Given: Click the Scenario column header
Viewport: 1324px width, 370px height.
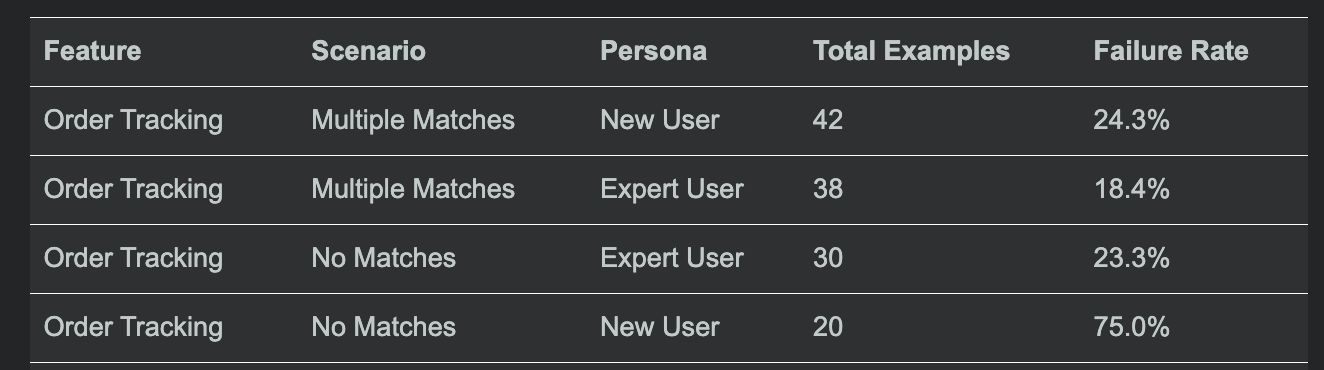Looking at the screenshot, I should (368, 51).
